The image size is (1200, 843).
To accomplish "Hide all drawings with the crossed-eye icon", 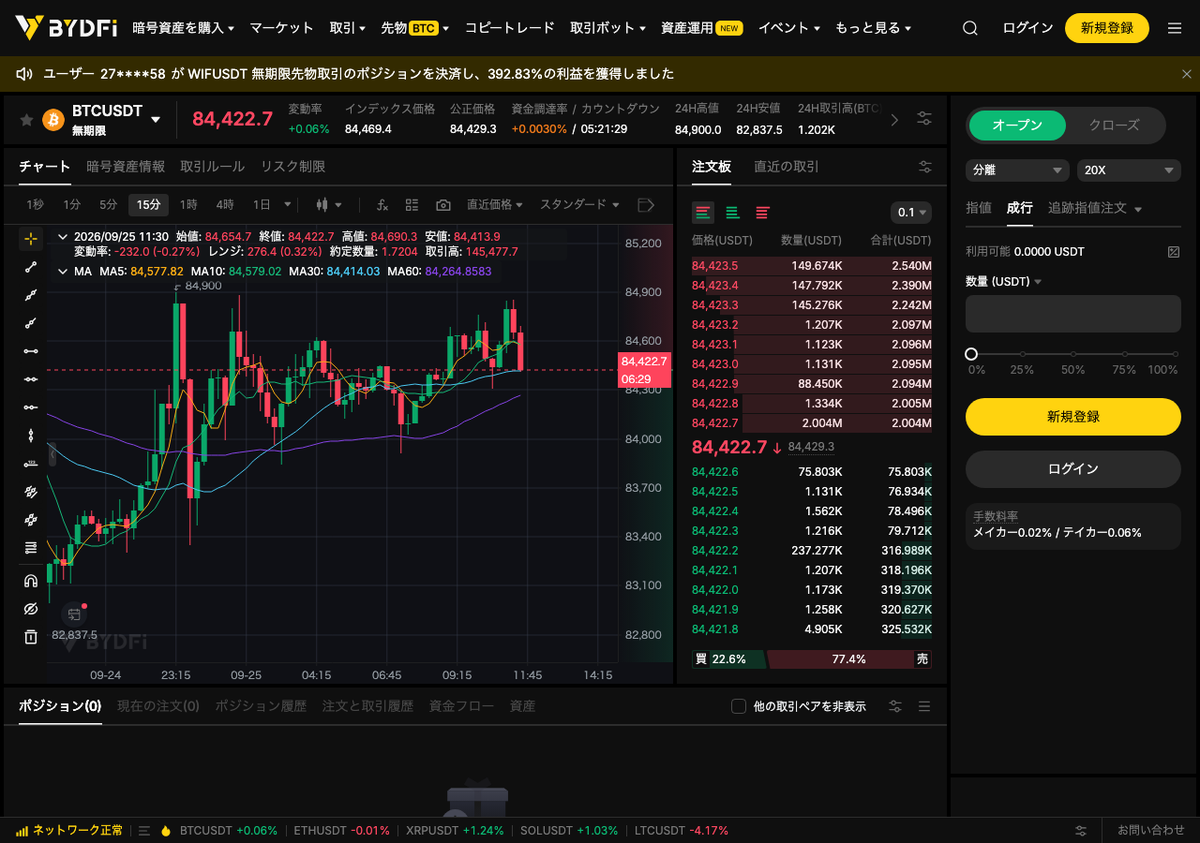I will click(x=31, y=608).
